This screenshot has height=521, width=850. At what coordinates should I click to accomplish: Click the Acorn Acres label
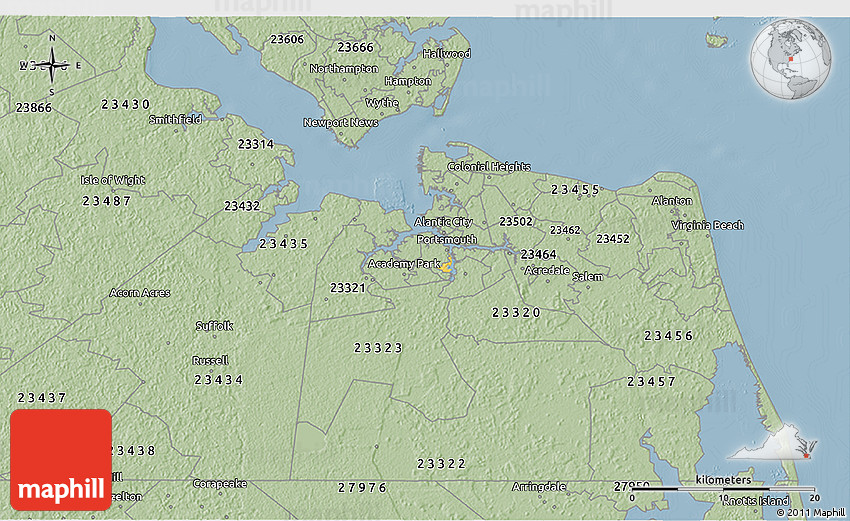pos(139,293)
